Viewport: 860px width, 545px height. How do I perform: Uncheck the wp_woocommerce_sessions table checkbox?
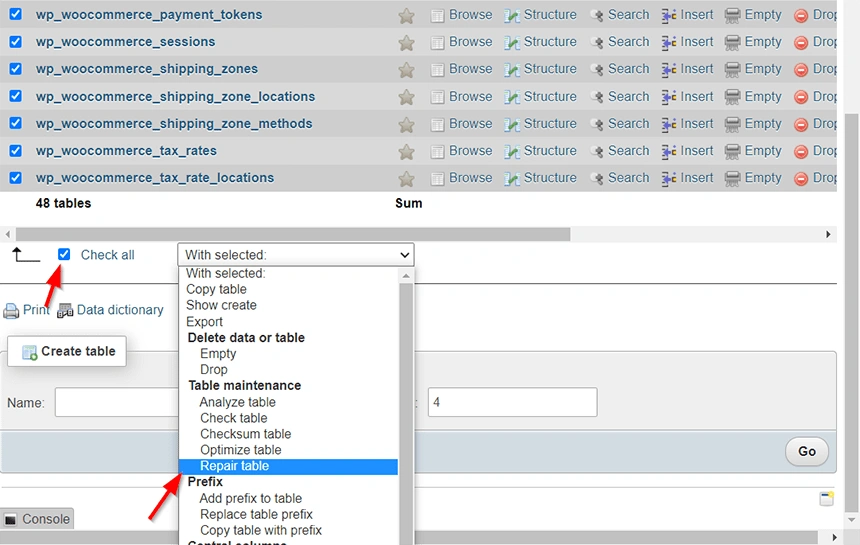click(x=15, y=42)
